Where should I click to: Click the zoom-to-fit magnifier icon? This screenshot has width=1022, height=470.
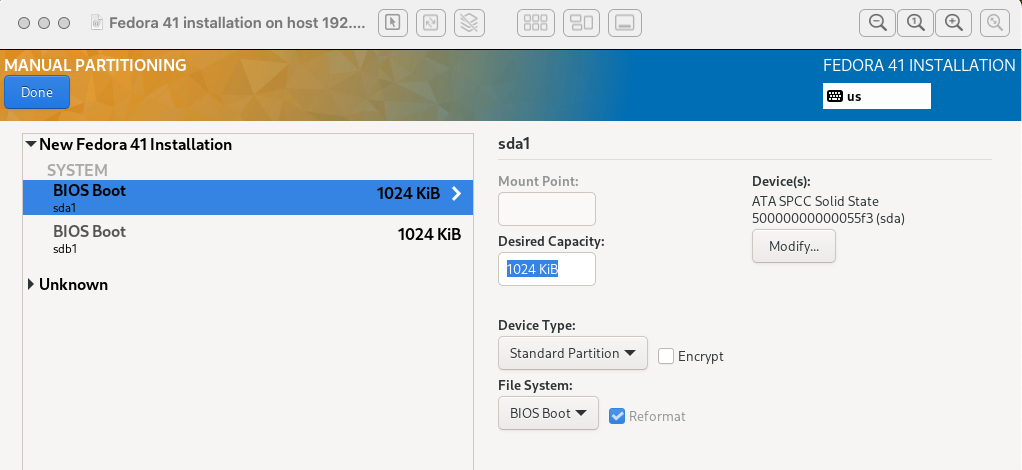pyautogui.click(x=995, y=23)
